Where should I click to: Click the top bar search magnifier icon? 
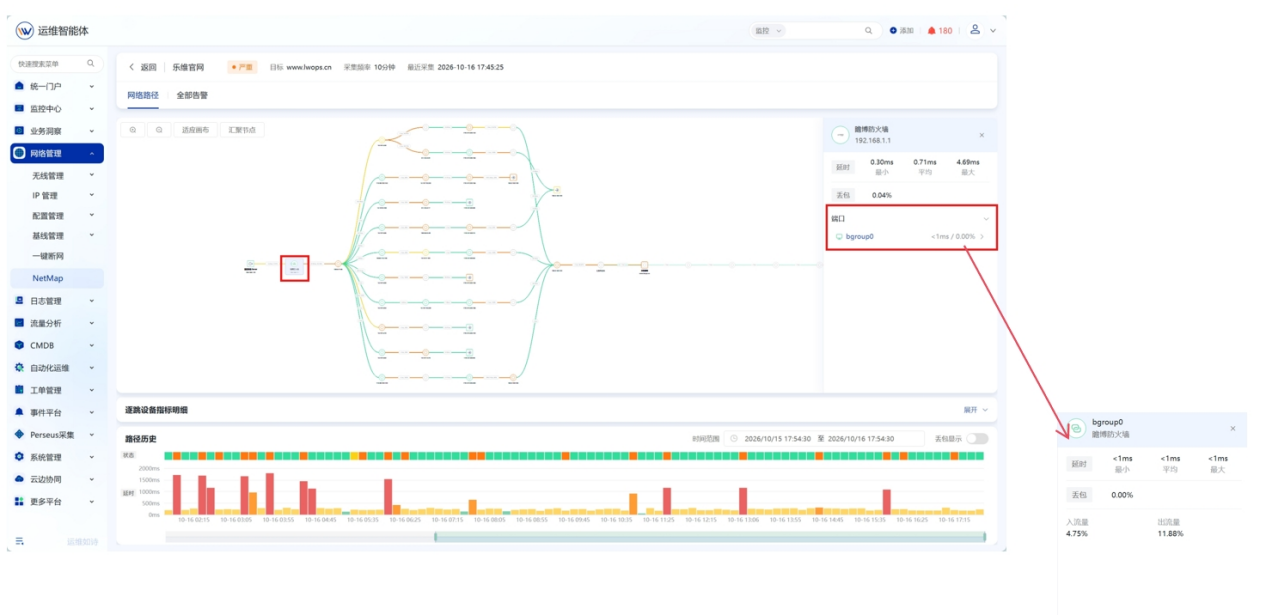(x=869, y=31)
